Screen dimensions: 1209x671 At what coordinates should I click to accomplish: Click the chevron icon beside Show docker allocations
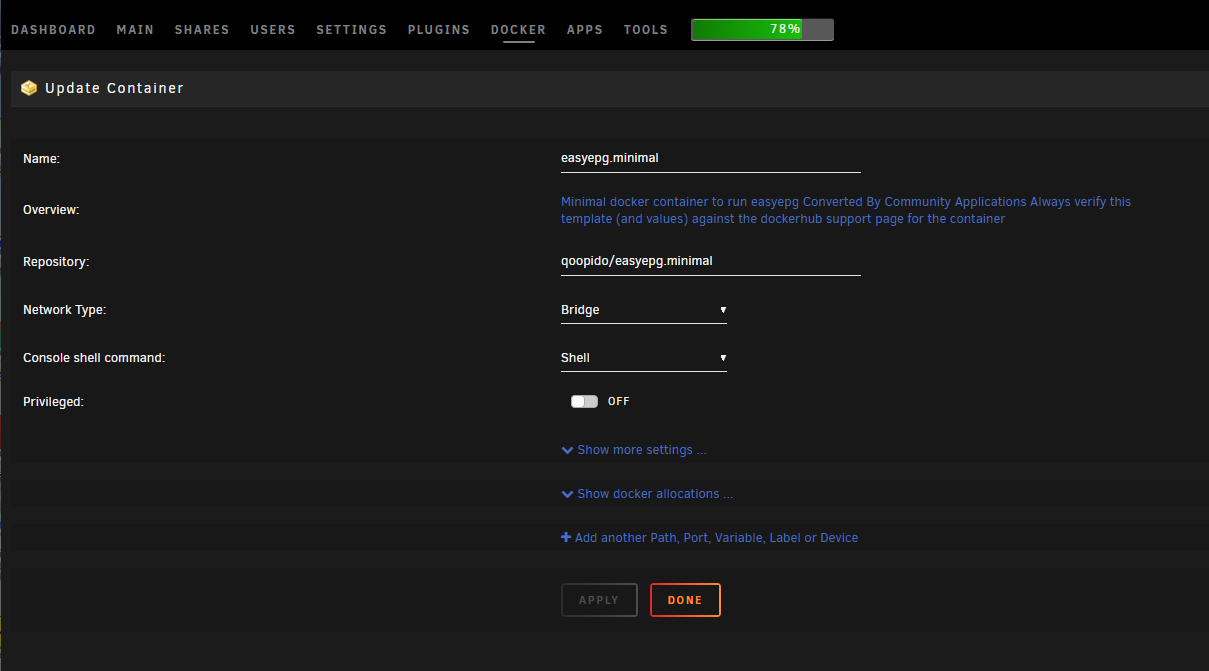tap(567, 494)
